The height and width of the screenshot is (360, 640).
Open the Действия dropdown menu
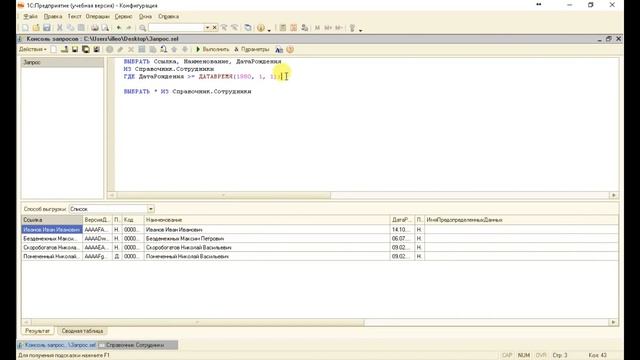(33, 49)
